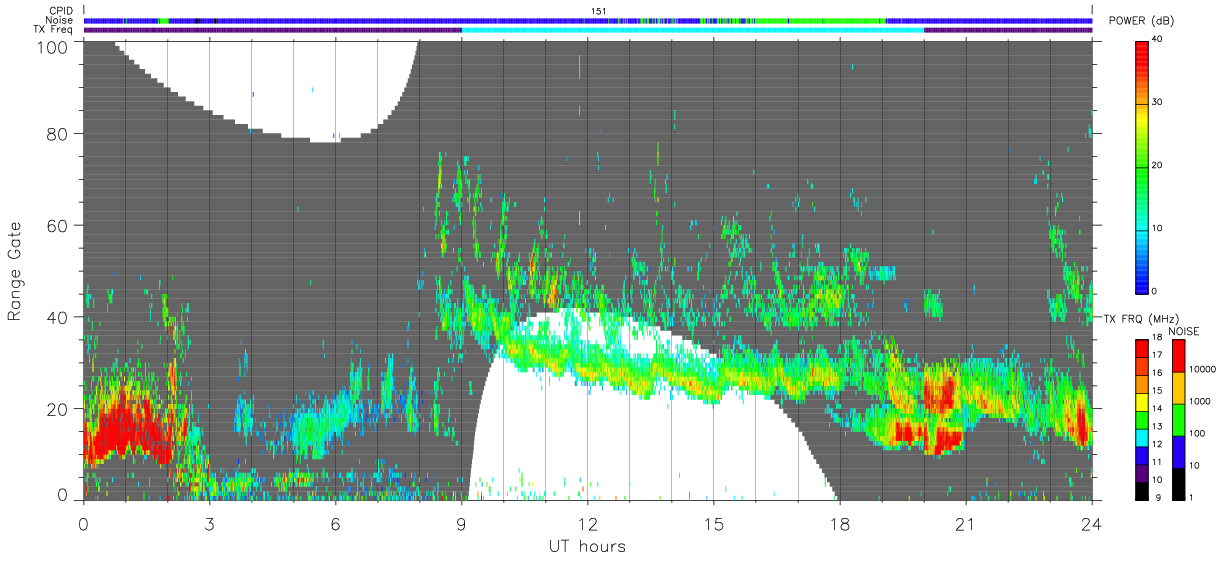Viewport: 1228px width, 567px height.
Task: Click UT hour tick label 15
Action: 713,525
